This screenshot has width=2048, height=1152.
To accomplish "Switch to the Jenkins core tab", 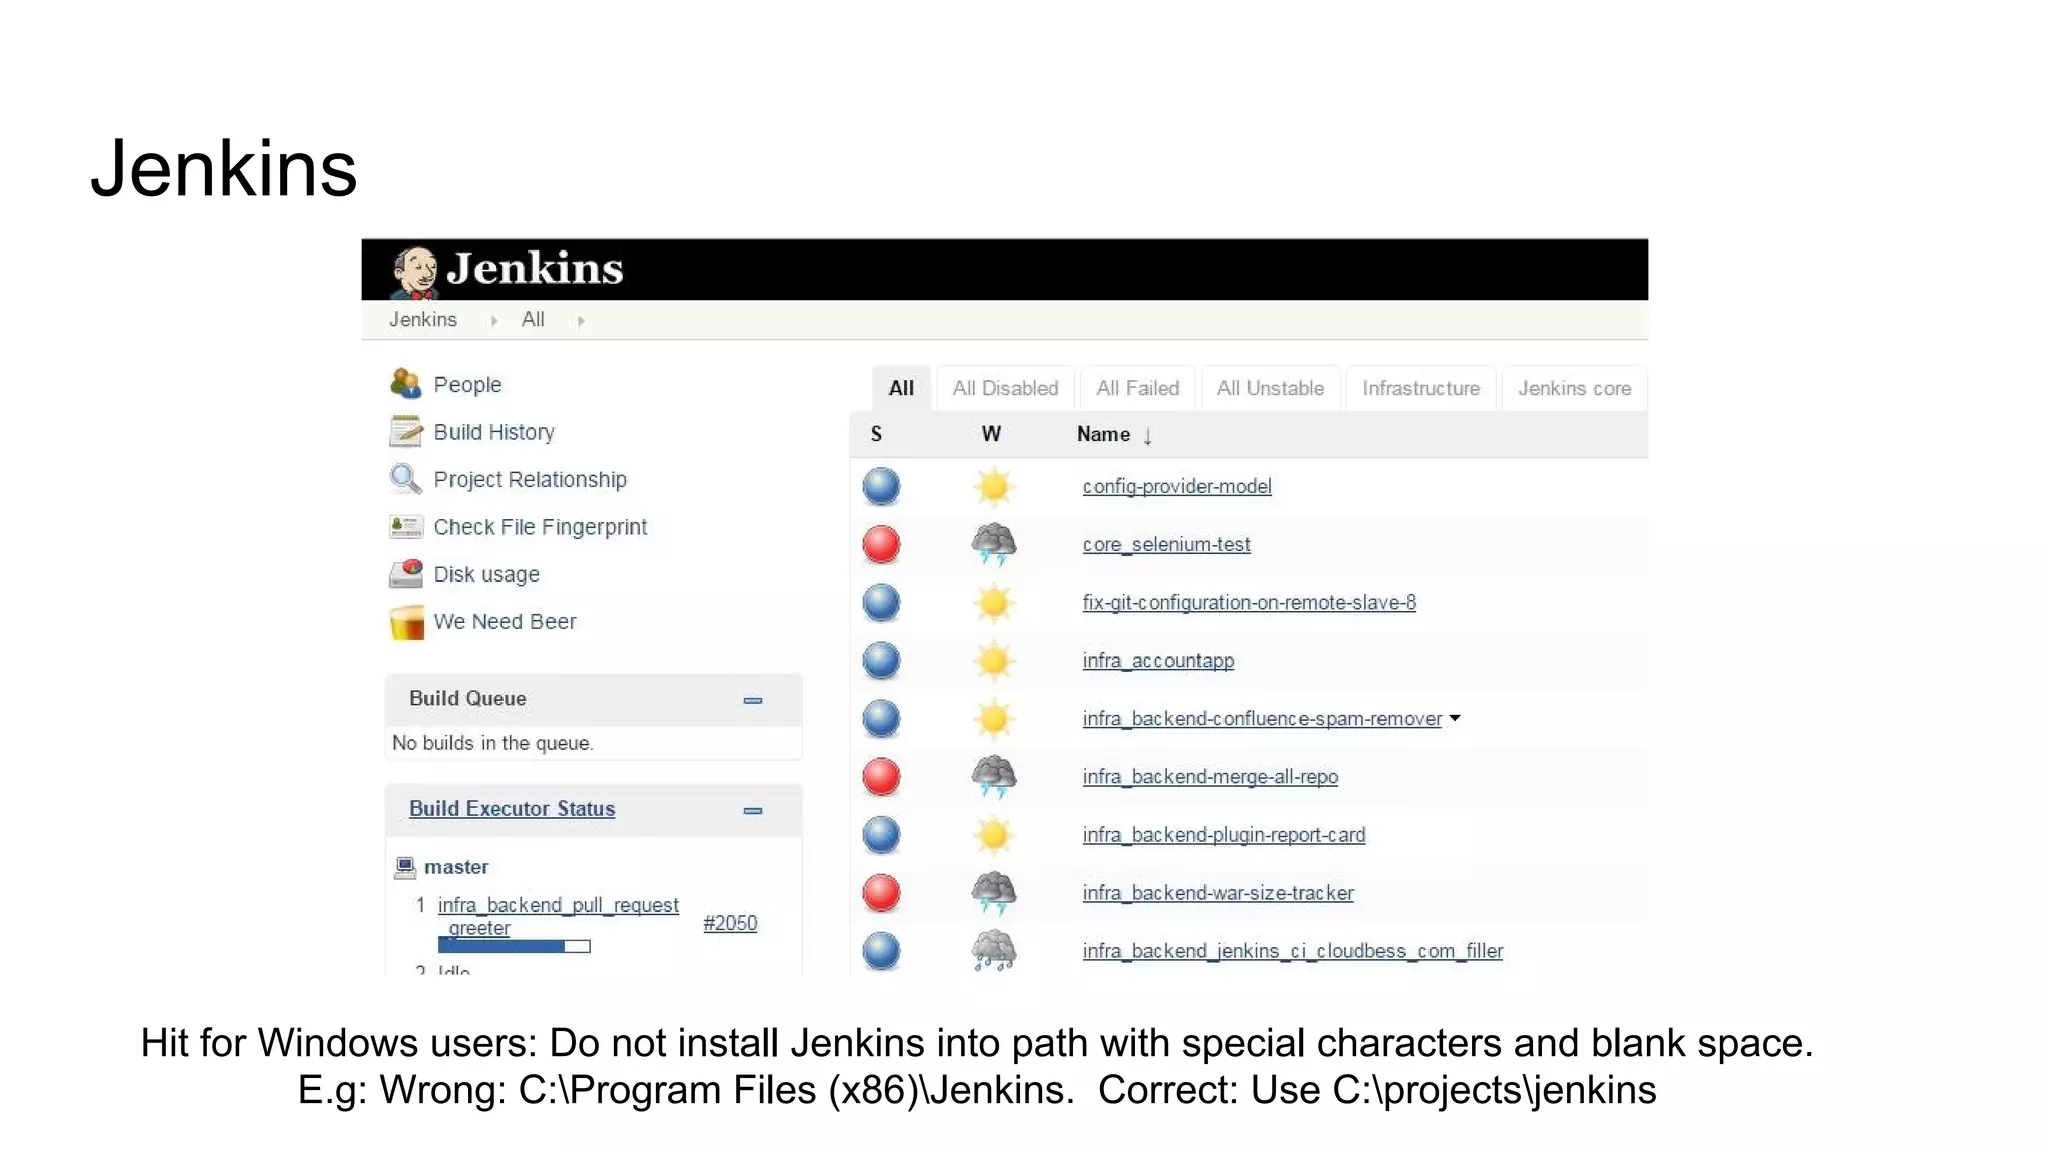I will point(1574,388).
